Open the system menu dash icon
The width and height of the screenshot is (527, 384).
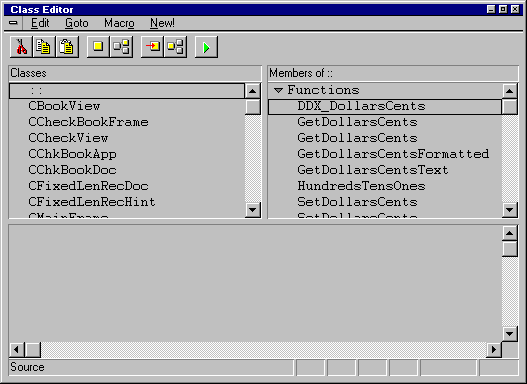tap(13, 23)
